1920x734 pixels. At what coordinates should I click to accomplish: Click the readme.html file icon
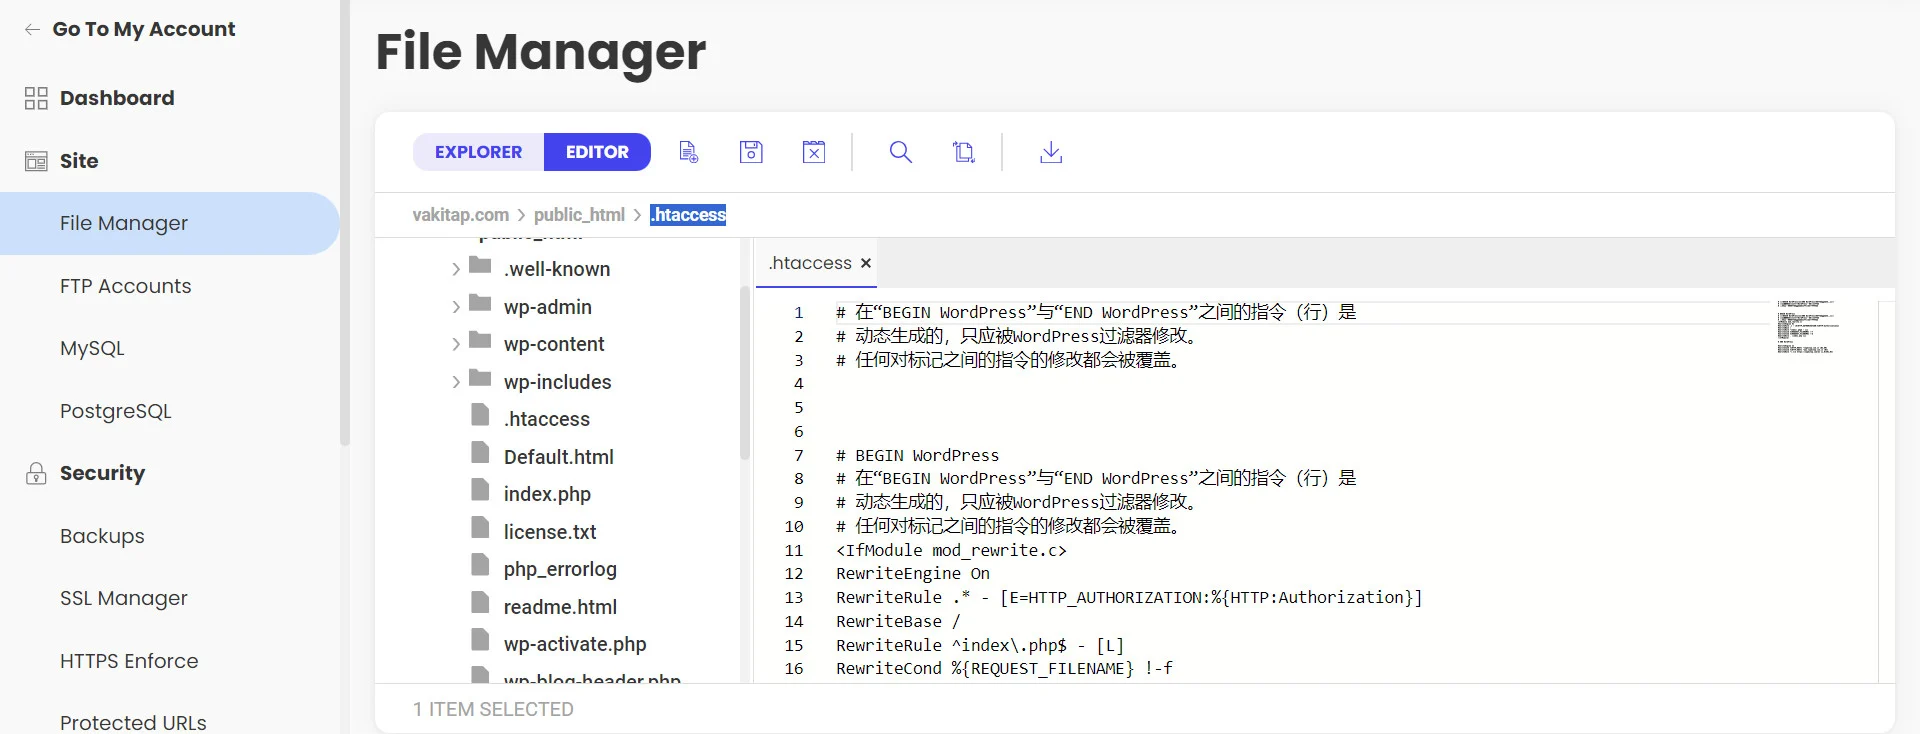coord(481,603)
